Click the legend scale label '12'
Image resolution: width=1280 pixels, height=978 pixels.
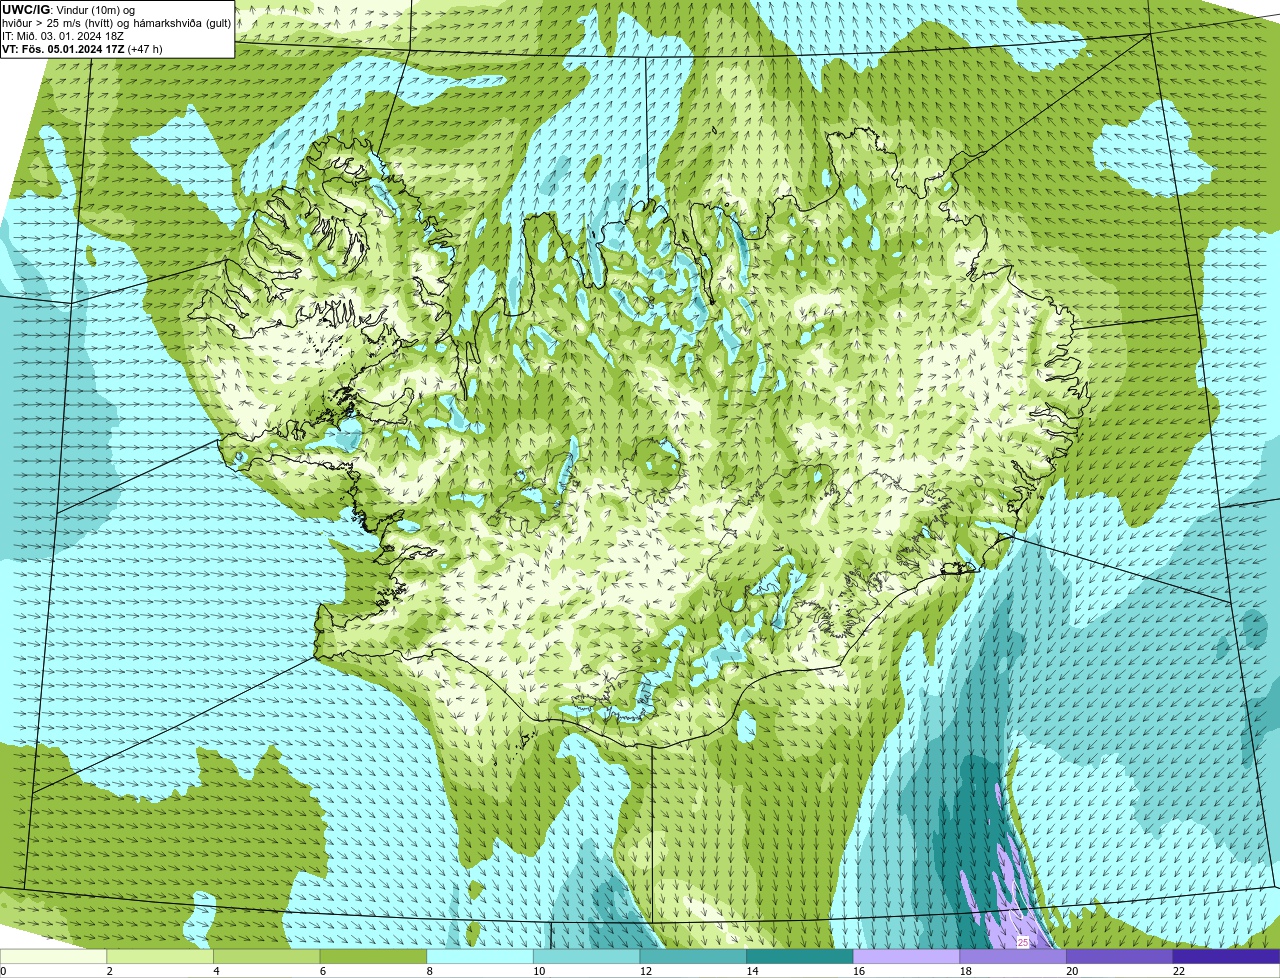pyautogui.click(x=646, y=971)
